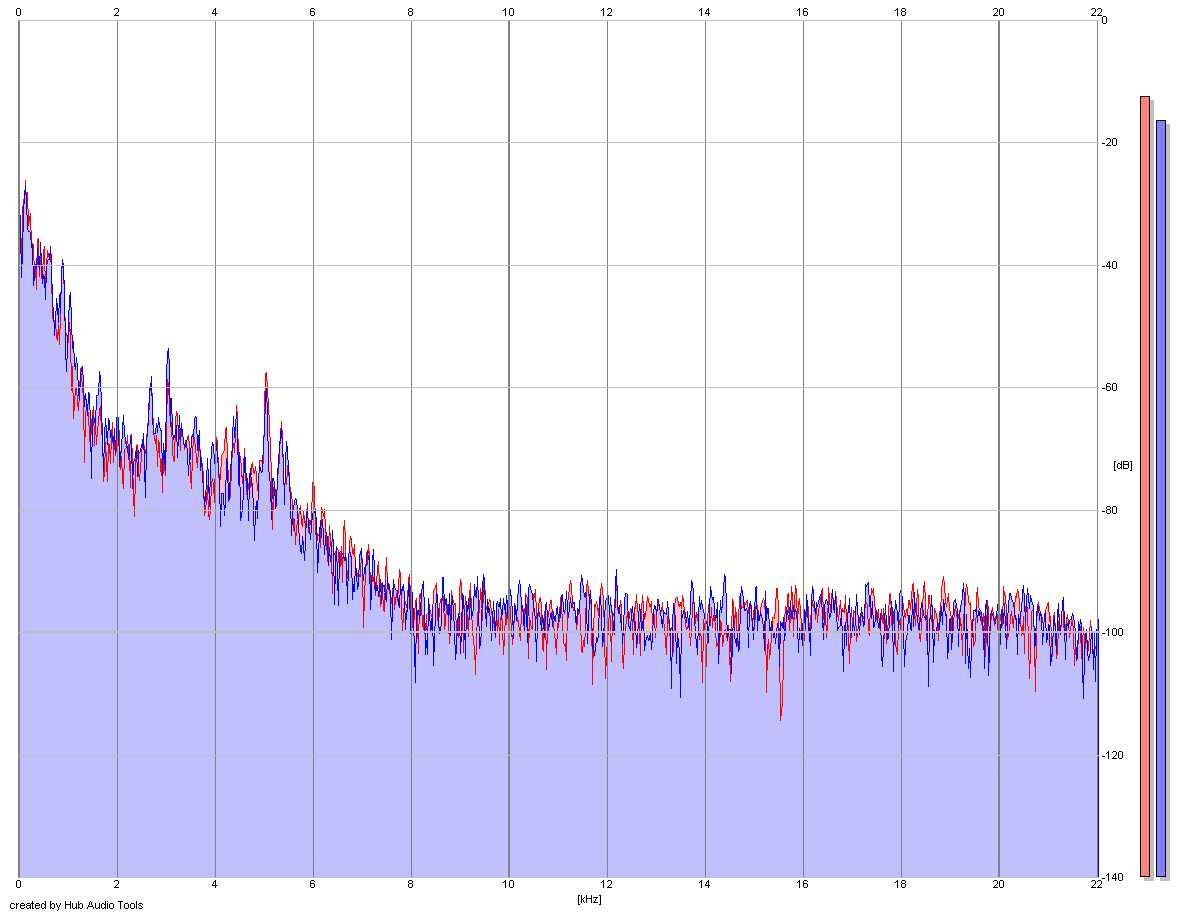Select the 10 kHz label on top axis
Viewport: 1180px width, 917px height.
click(509, 12)
